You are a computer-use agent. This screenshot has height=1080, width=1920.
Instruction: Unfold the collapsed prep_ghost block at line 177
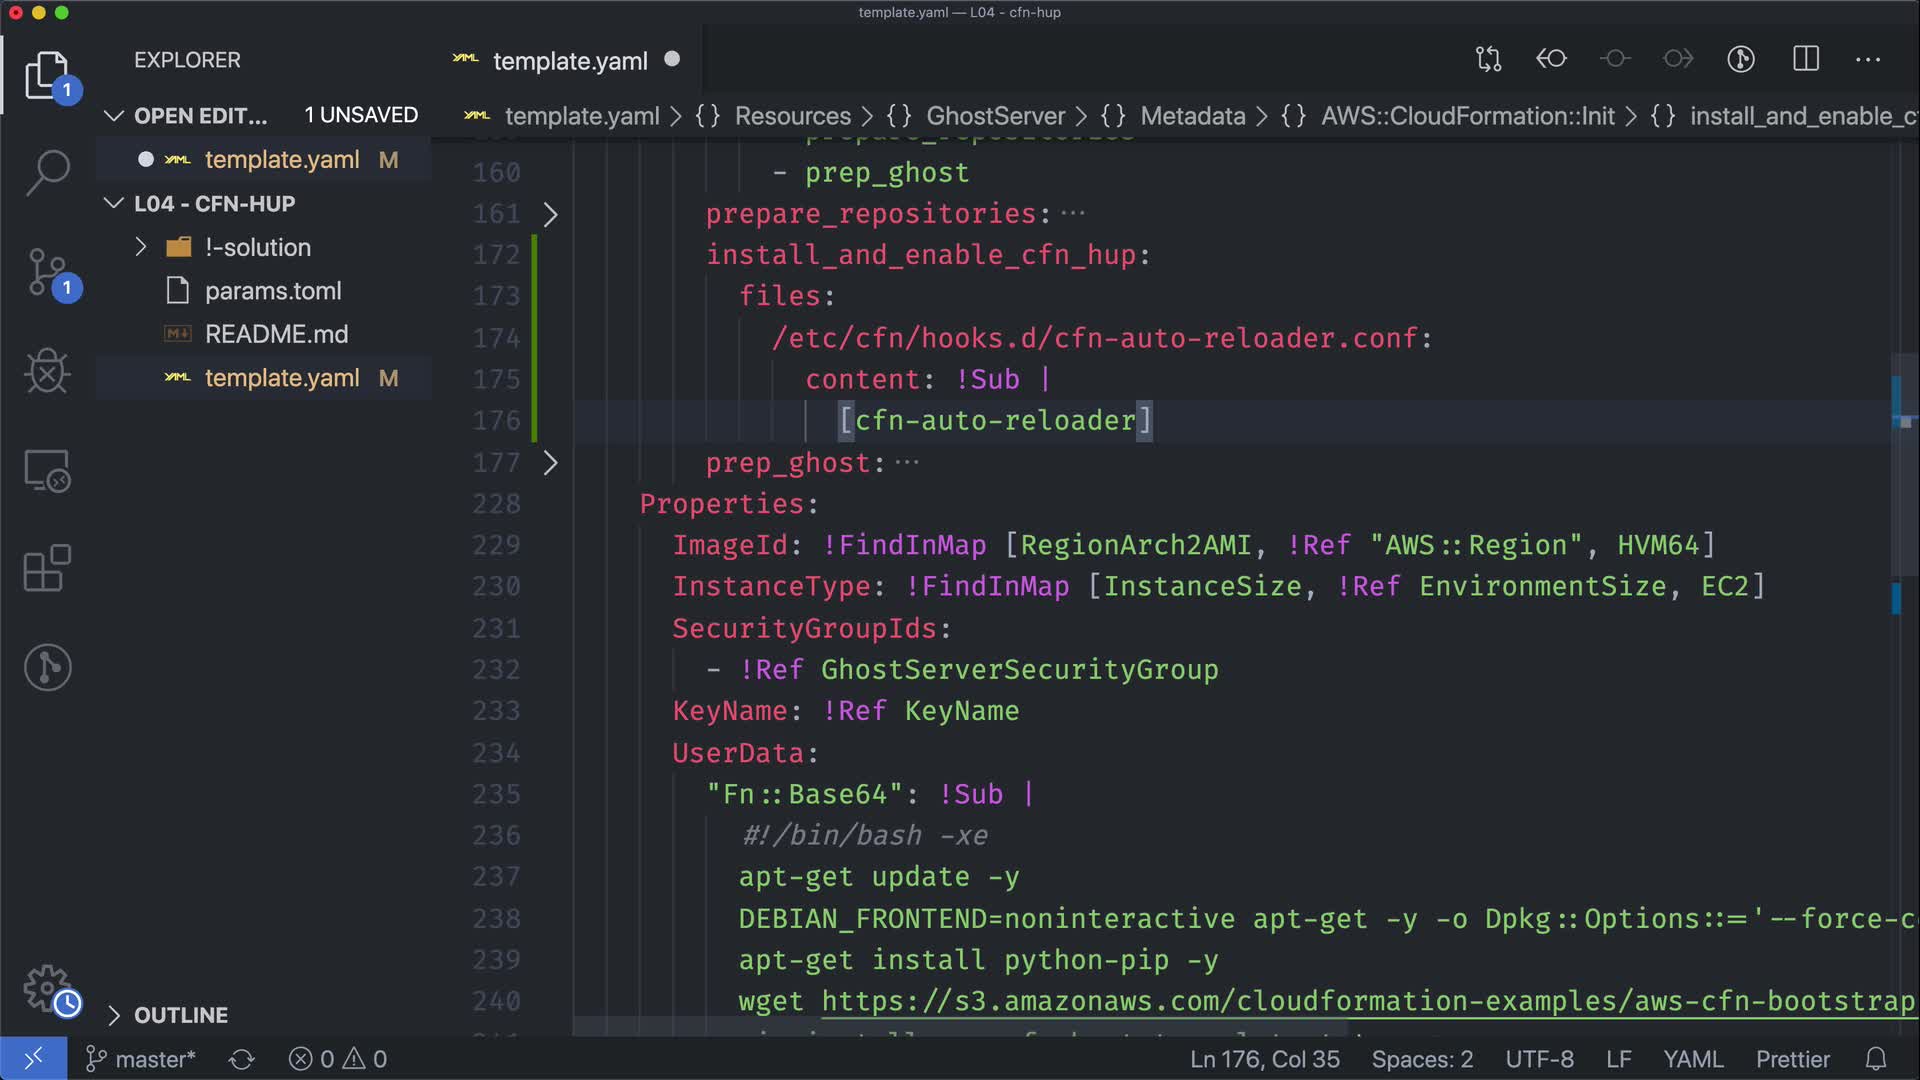click(x=550, y=463)
